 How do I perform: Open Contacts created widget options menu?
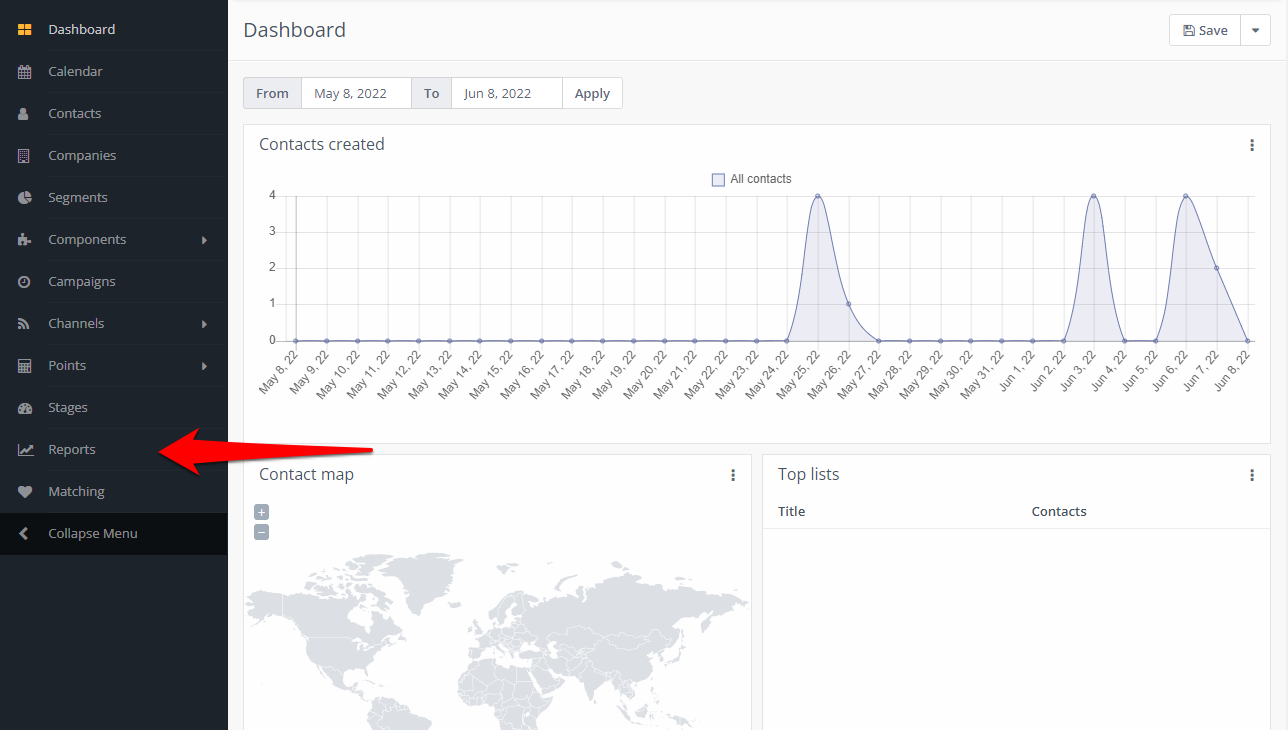coord(1251,145)
